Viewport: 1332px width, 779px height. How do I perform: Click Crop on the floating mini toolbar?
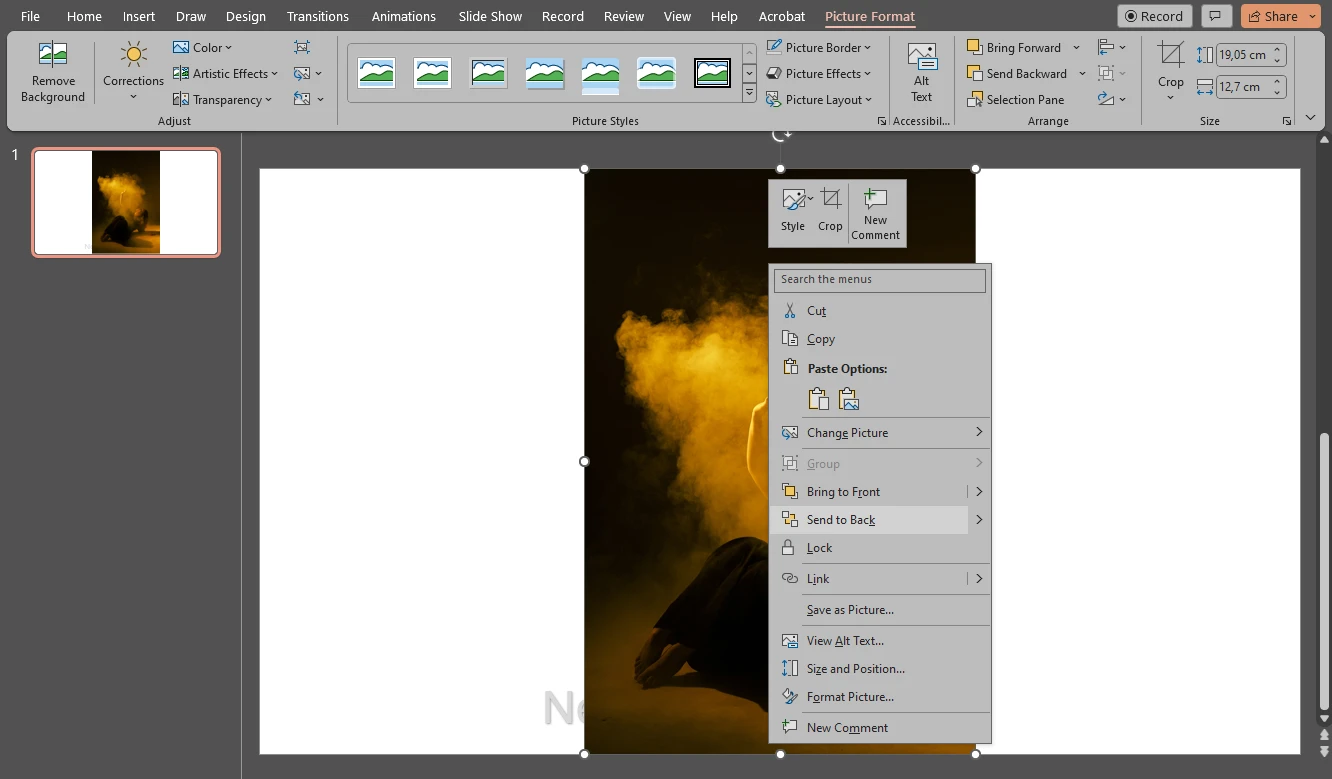tap(830, 210)
